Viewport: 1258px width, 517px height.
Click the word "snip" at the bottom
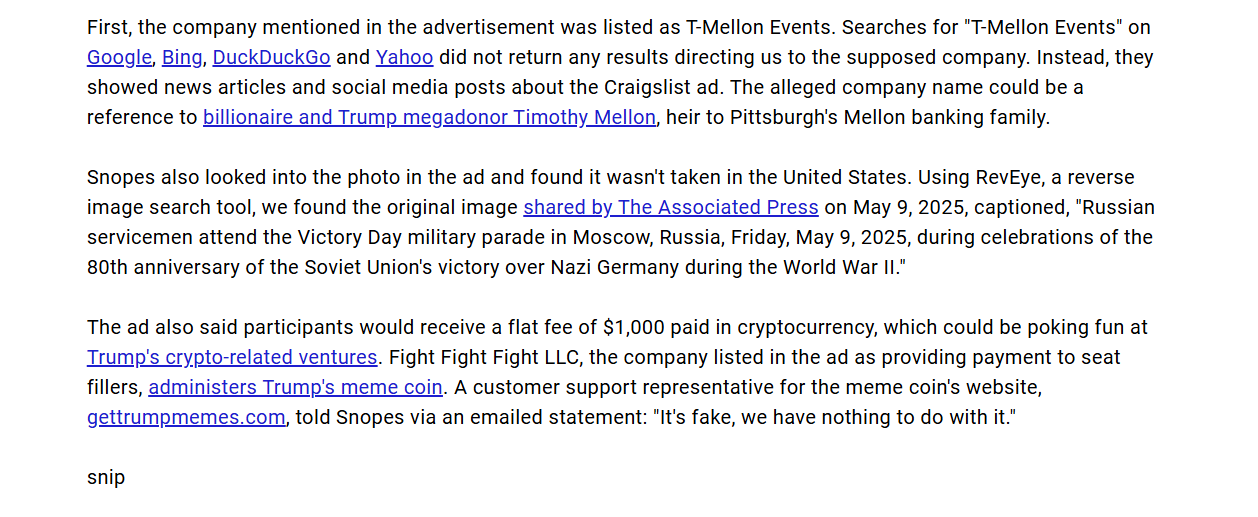point(106,478)
